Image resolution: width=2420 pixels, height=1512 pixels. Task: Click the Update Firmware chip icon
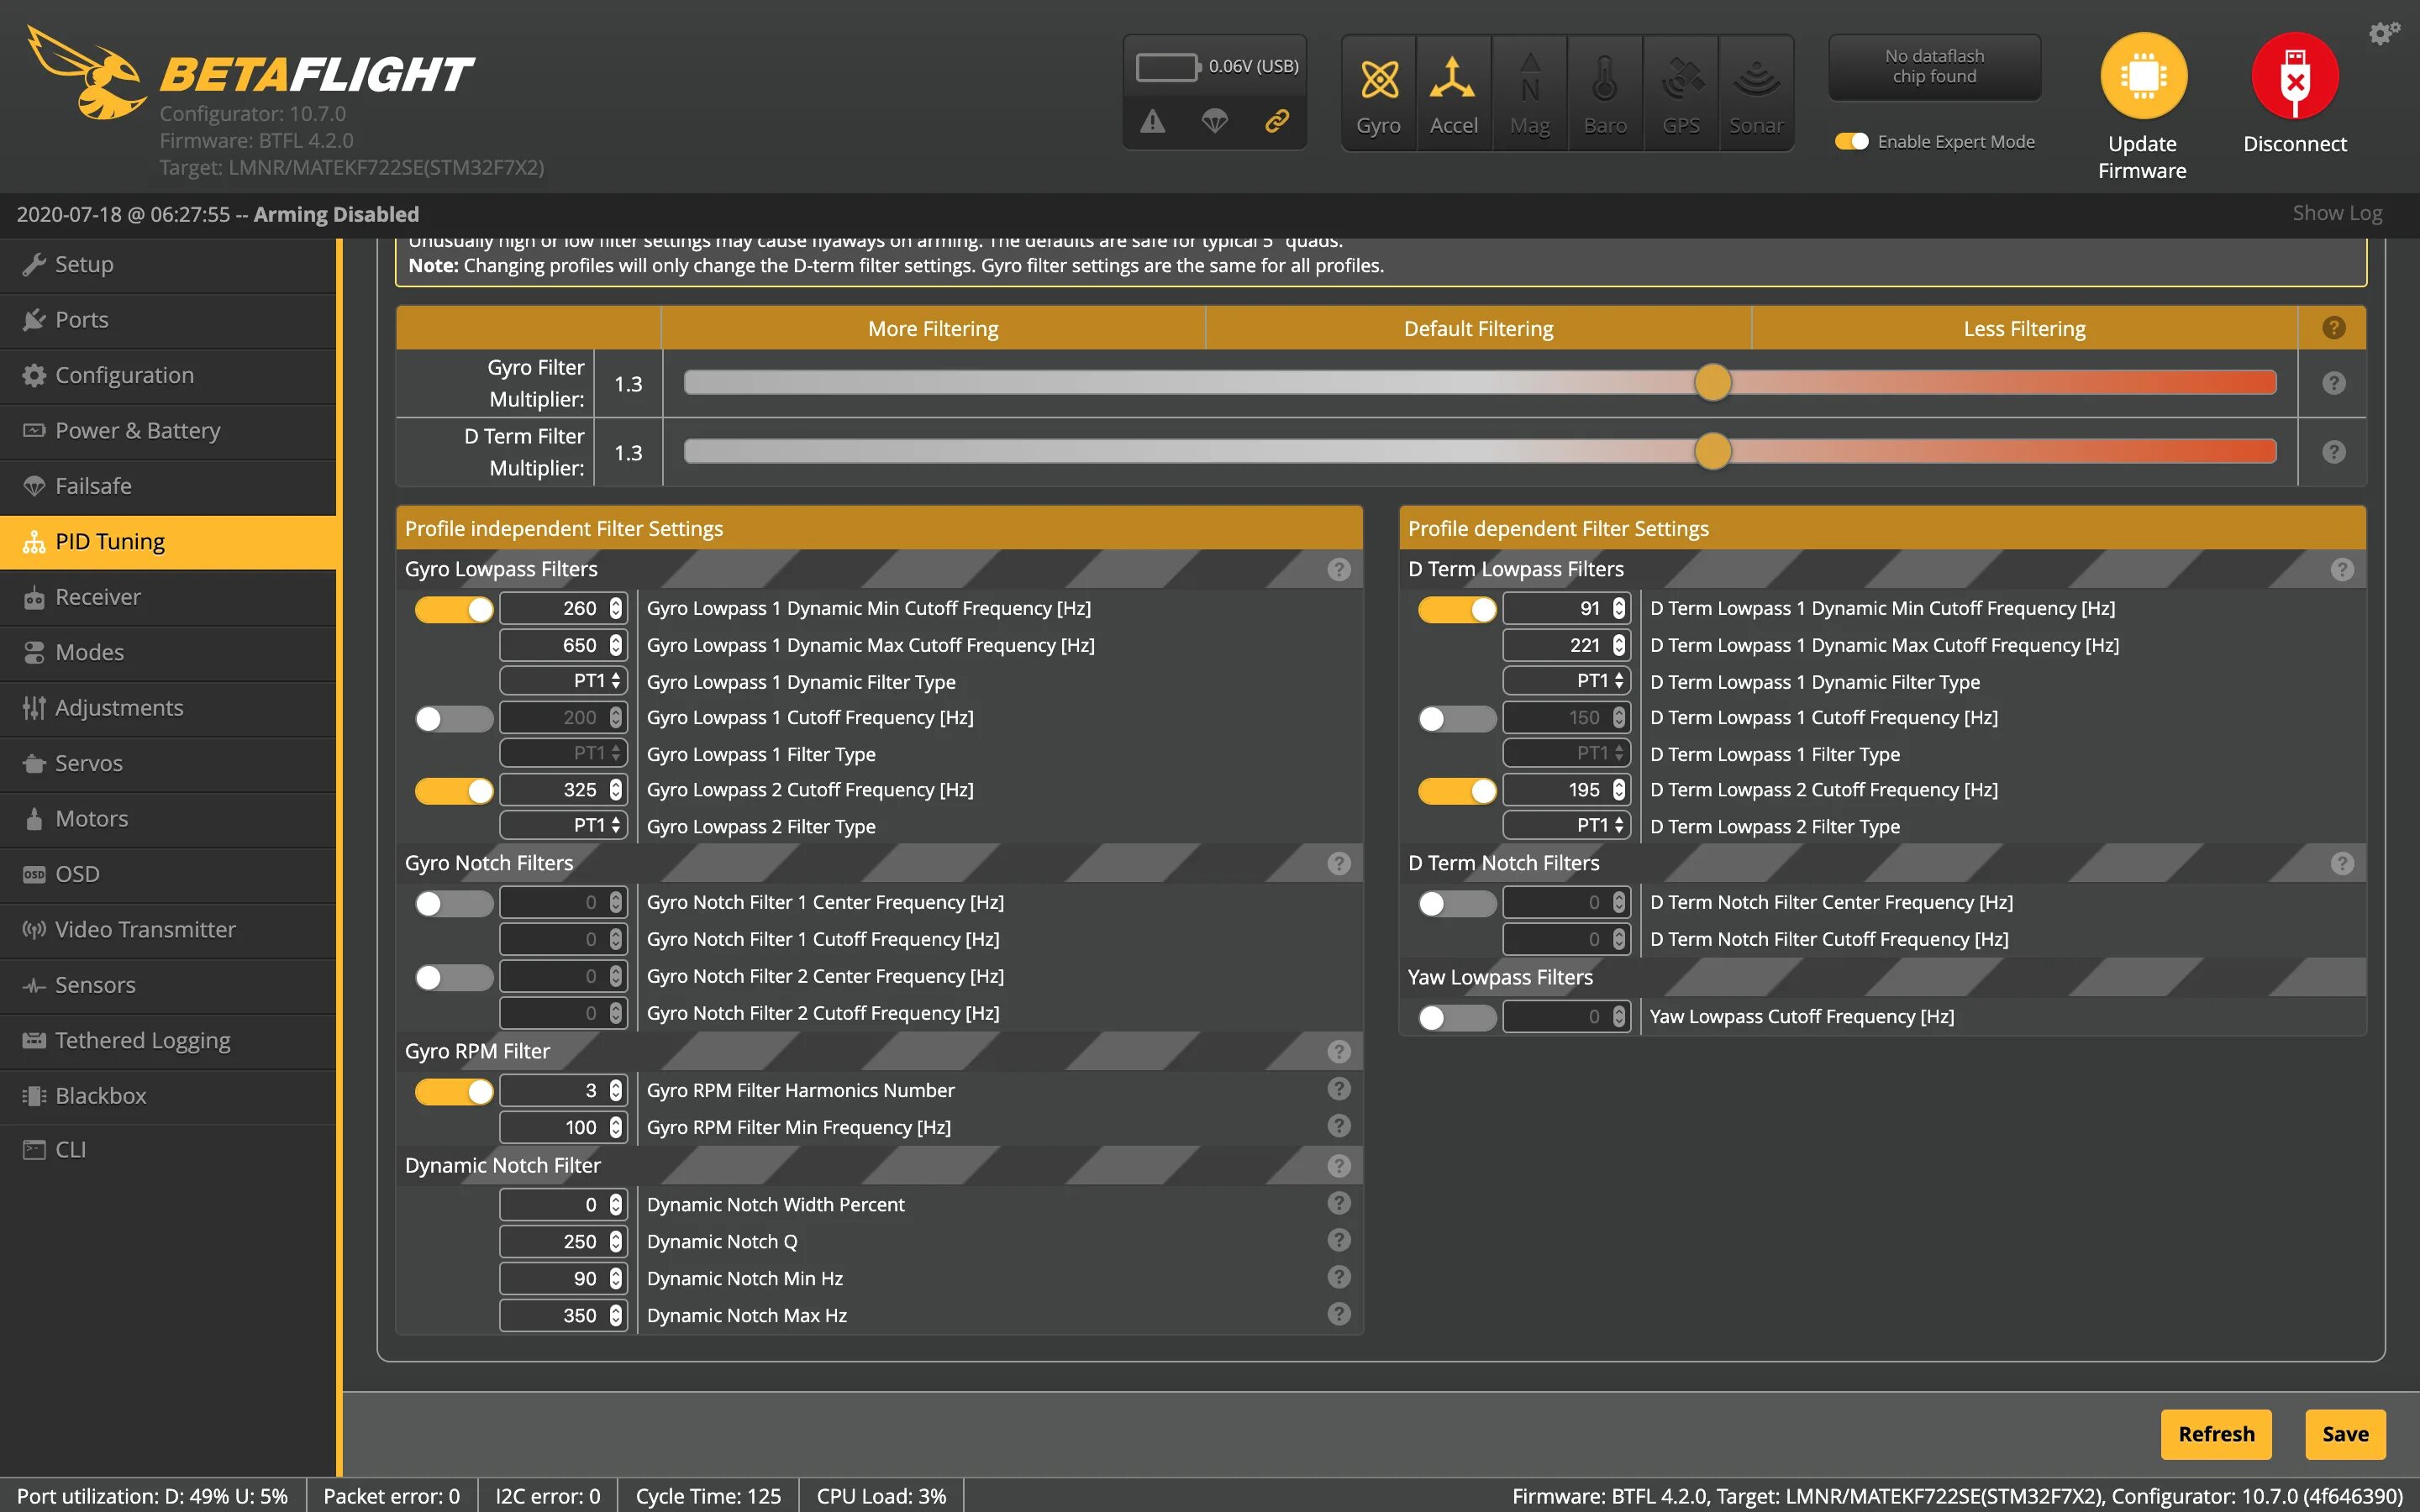click(2143, 76)
